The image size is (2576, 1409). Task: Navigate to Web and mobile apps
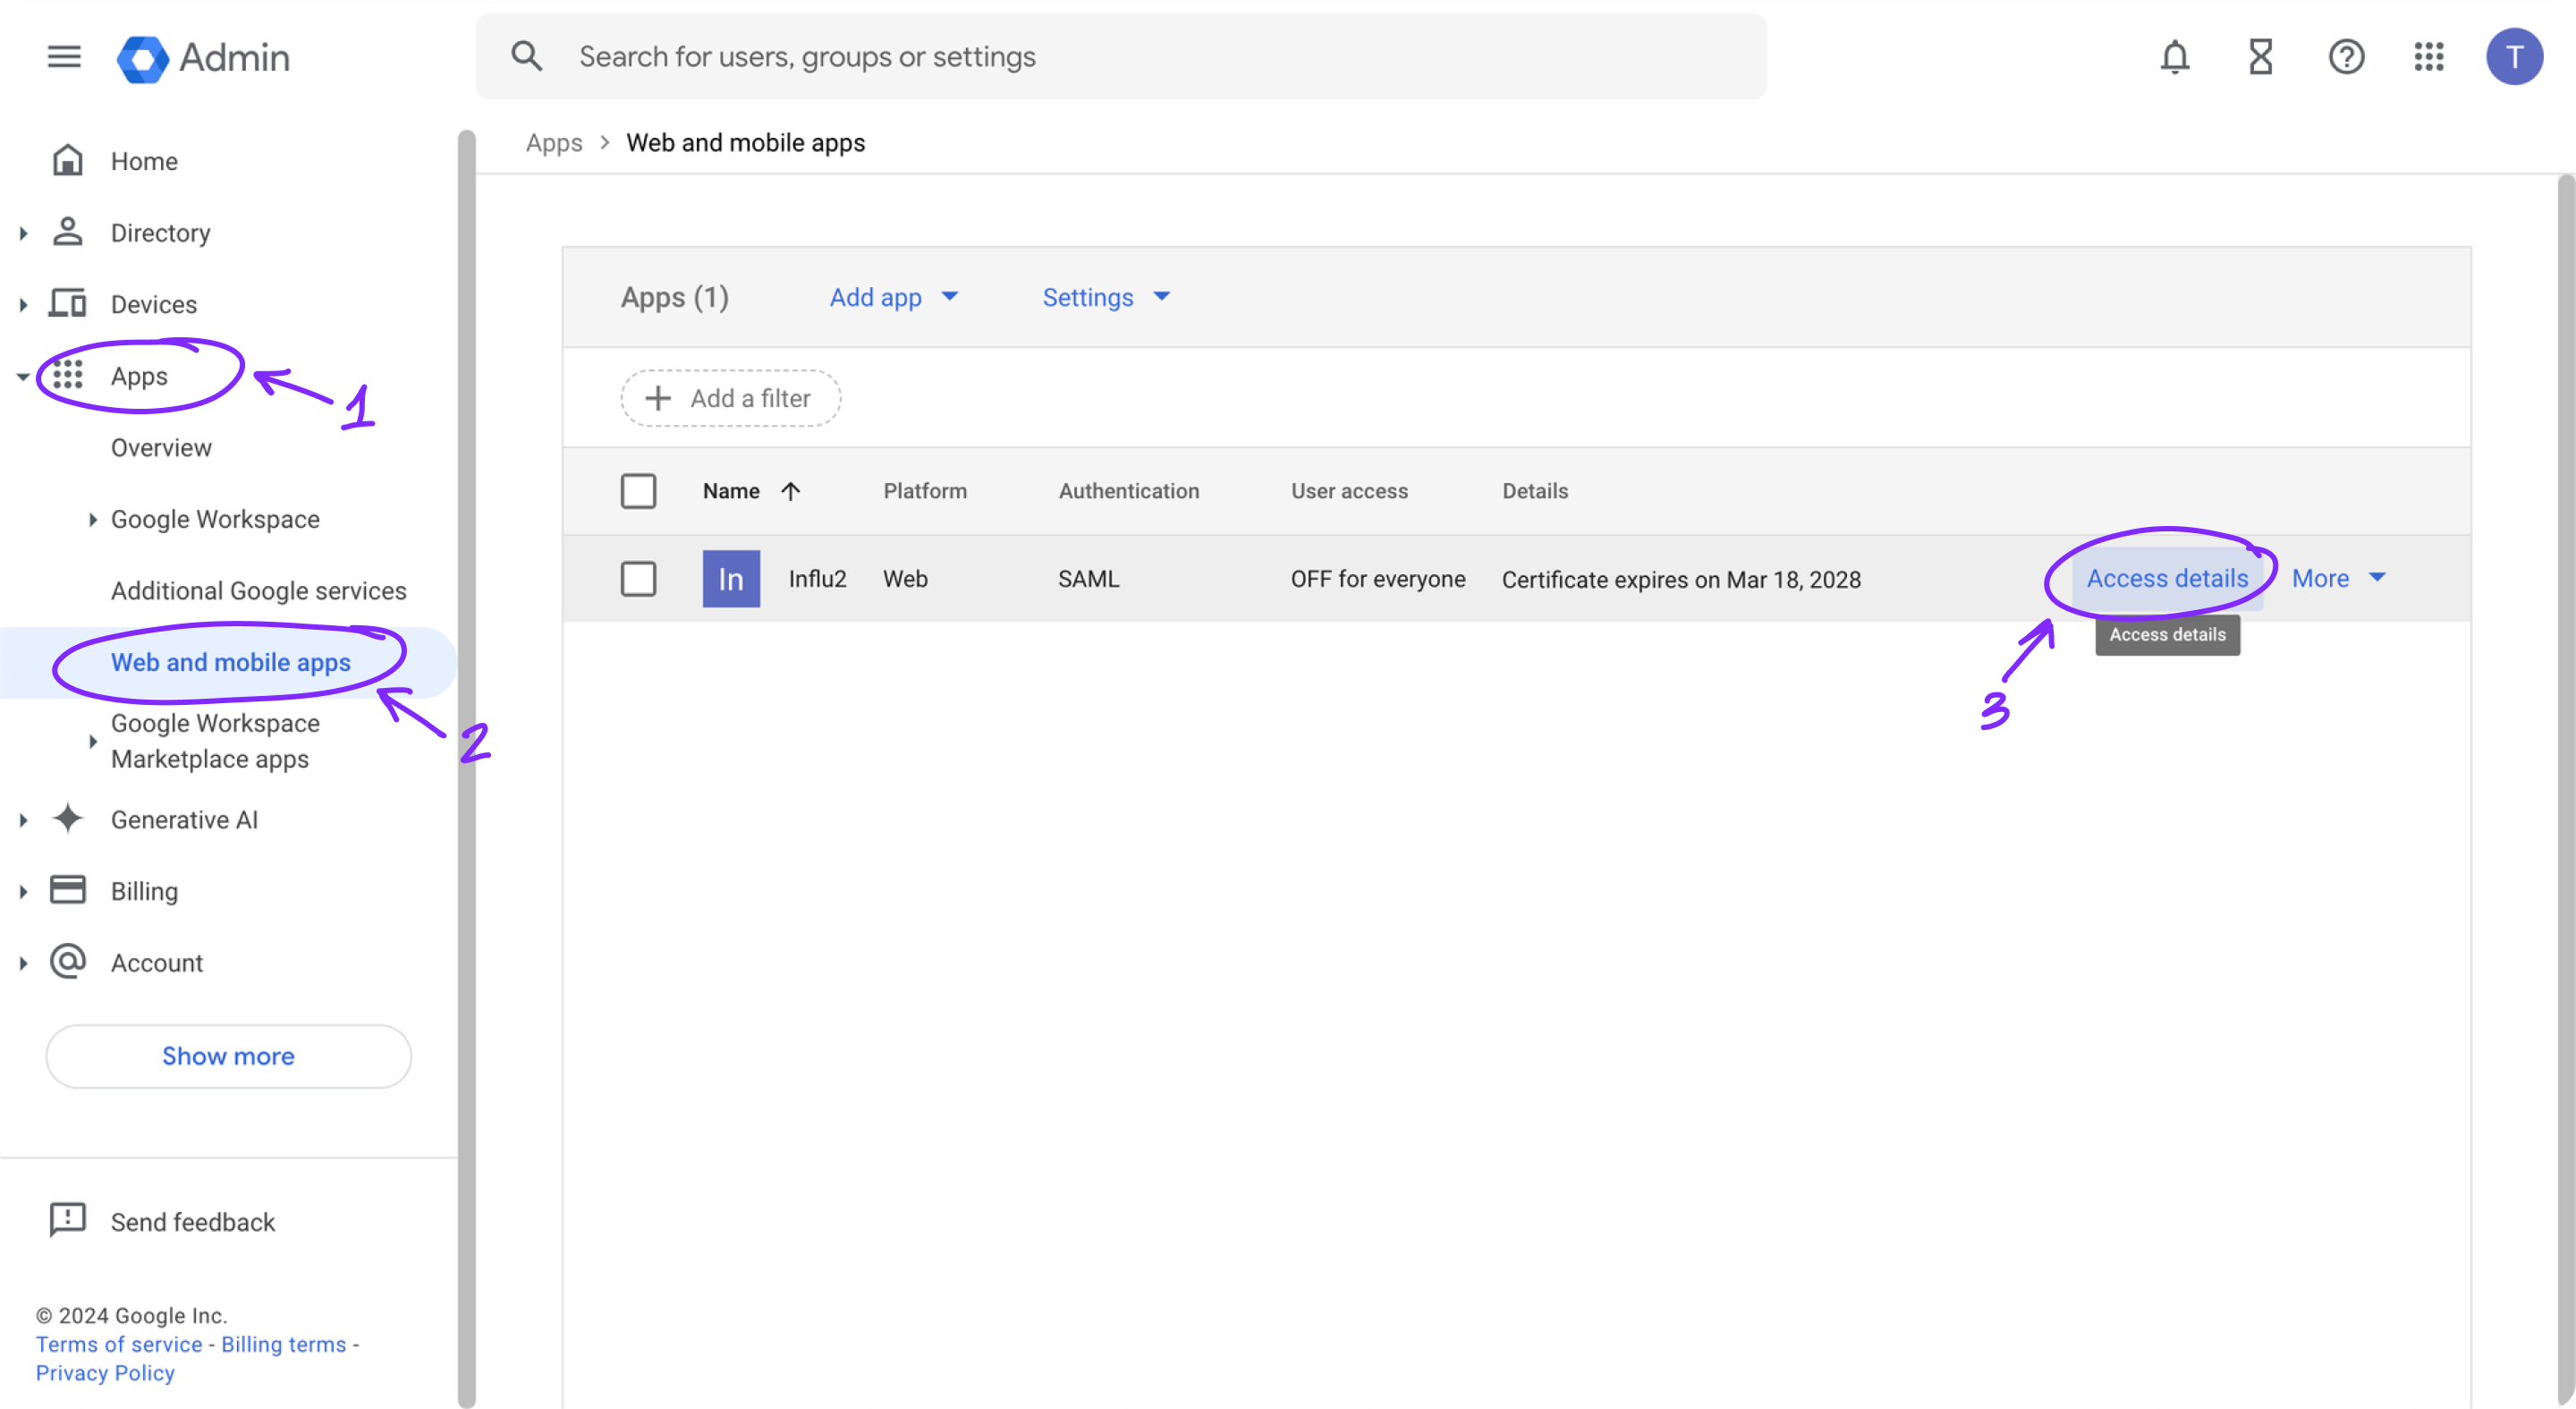coord(230,662)
